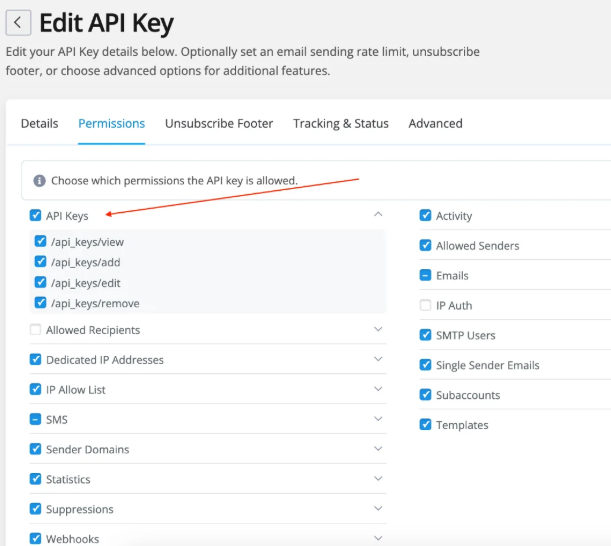Toggle the /api_keys/view permission
This screenshot has width=611, height=546.
point(41,242)
